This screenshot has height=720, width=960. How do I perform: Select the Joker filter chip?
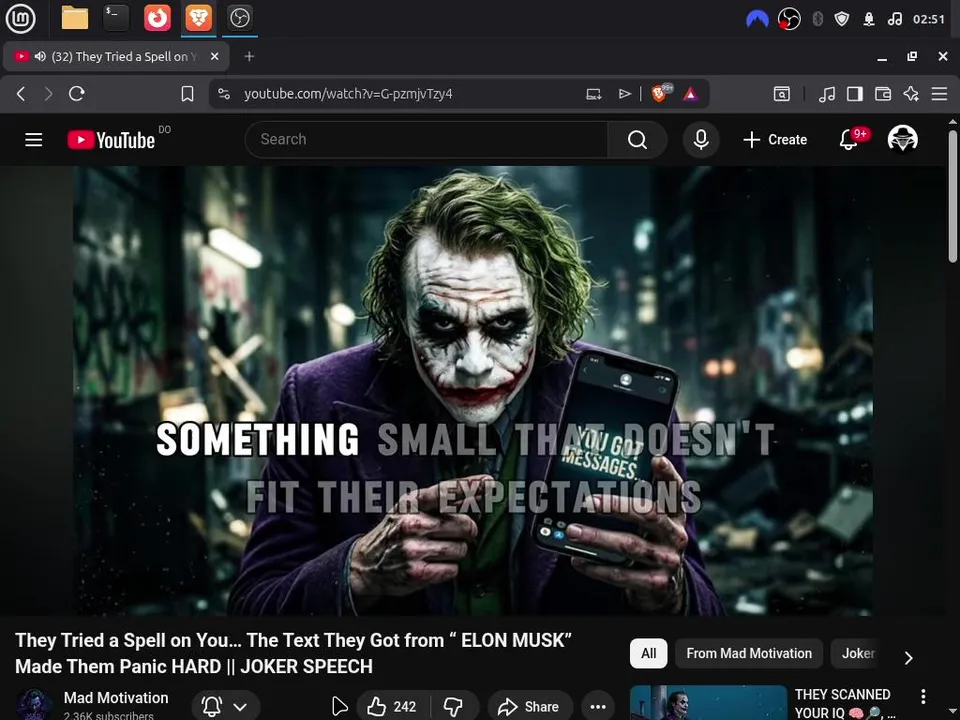click(858, 653)
